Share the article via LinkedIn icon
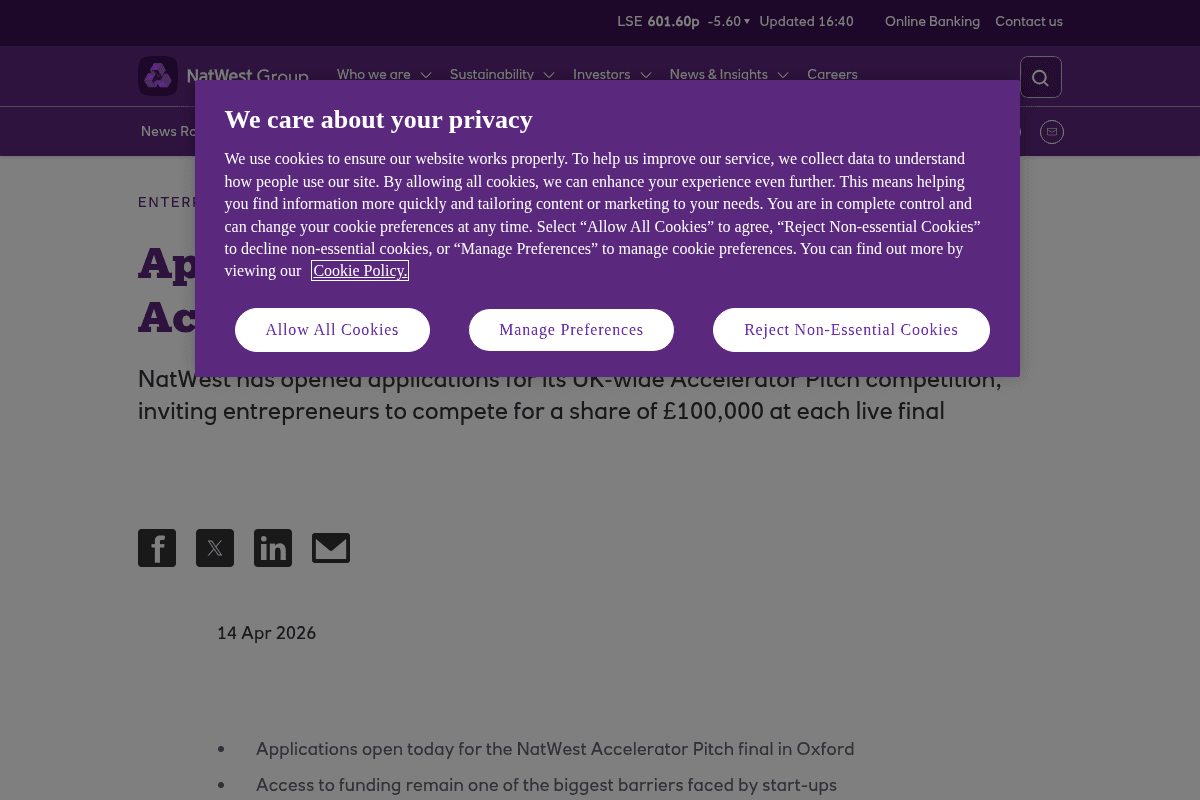This screenshot has height=800, width=1200. point(273,548)
